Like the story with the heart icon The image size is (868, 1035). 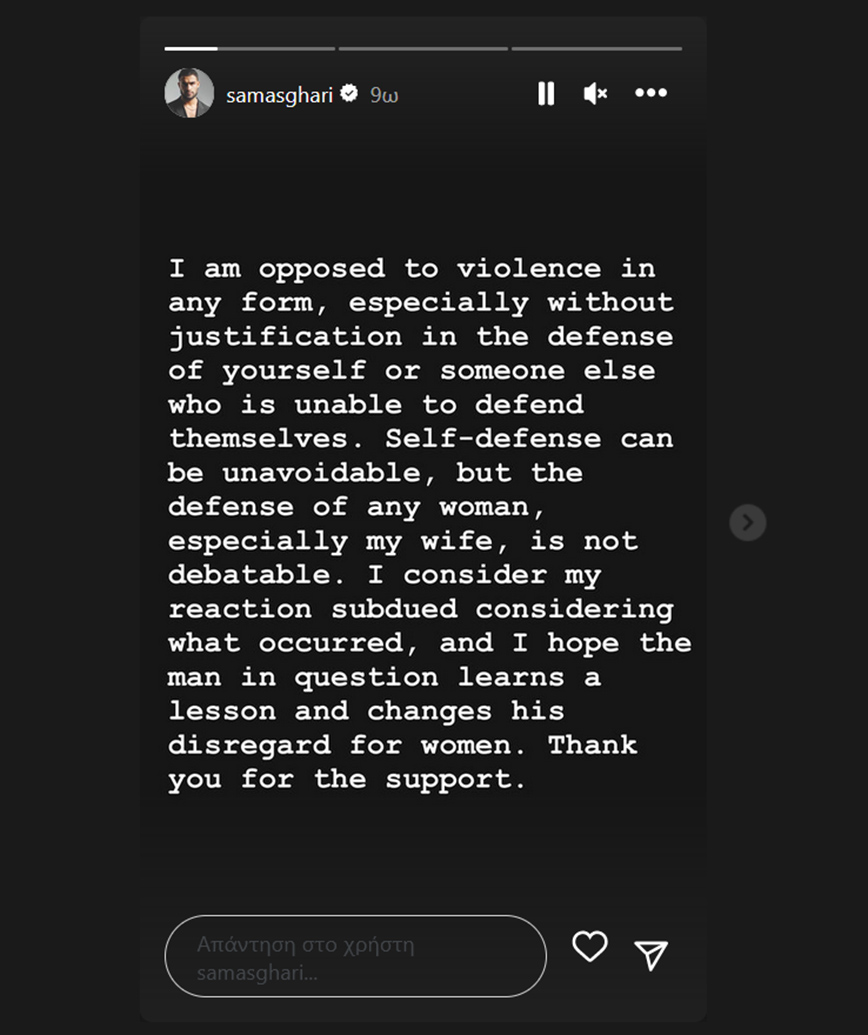tap(590, 946)
